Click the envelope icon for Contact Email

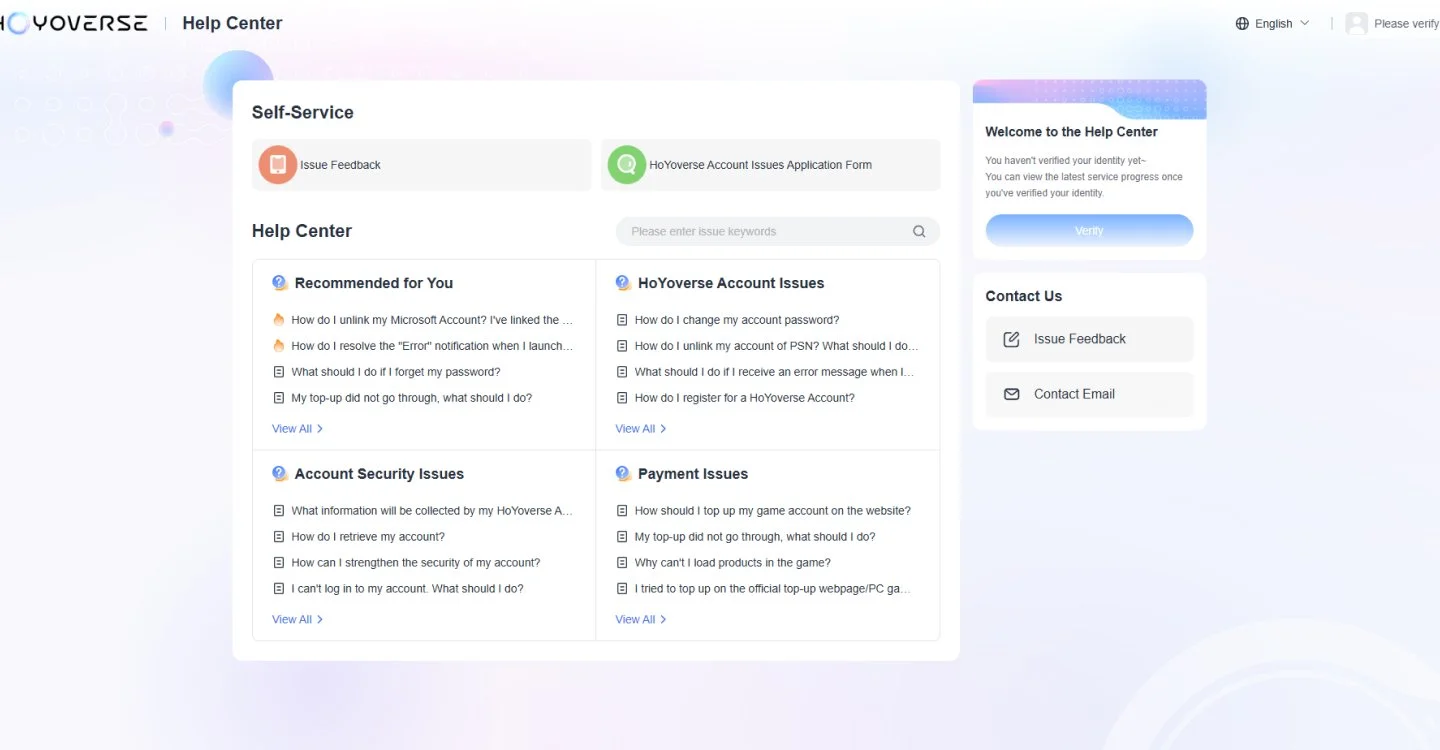[1011, 394]
